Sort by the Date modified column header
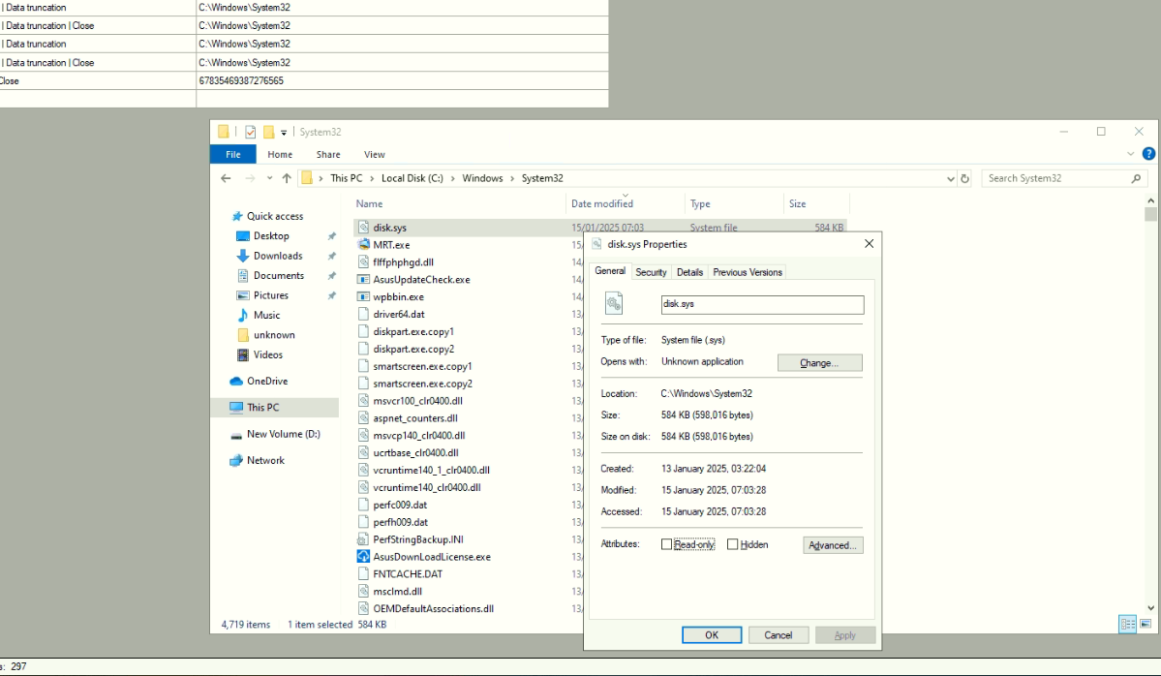The width and height of the screenshot is (1161, 676). [x=602, y=204]
